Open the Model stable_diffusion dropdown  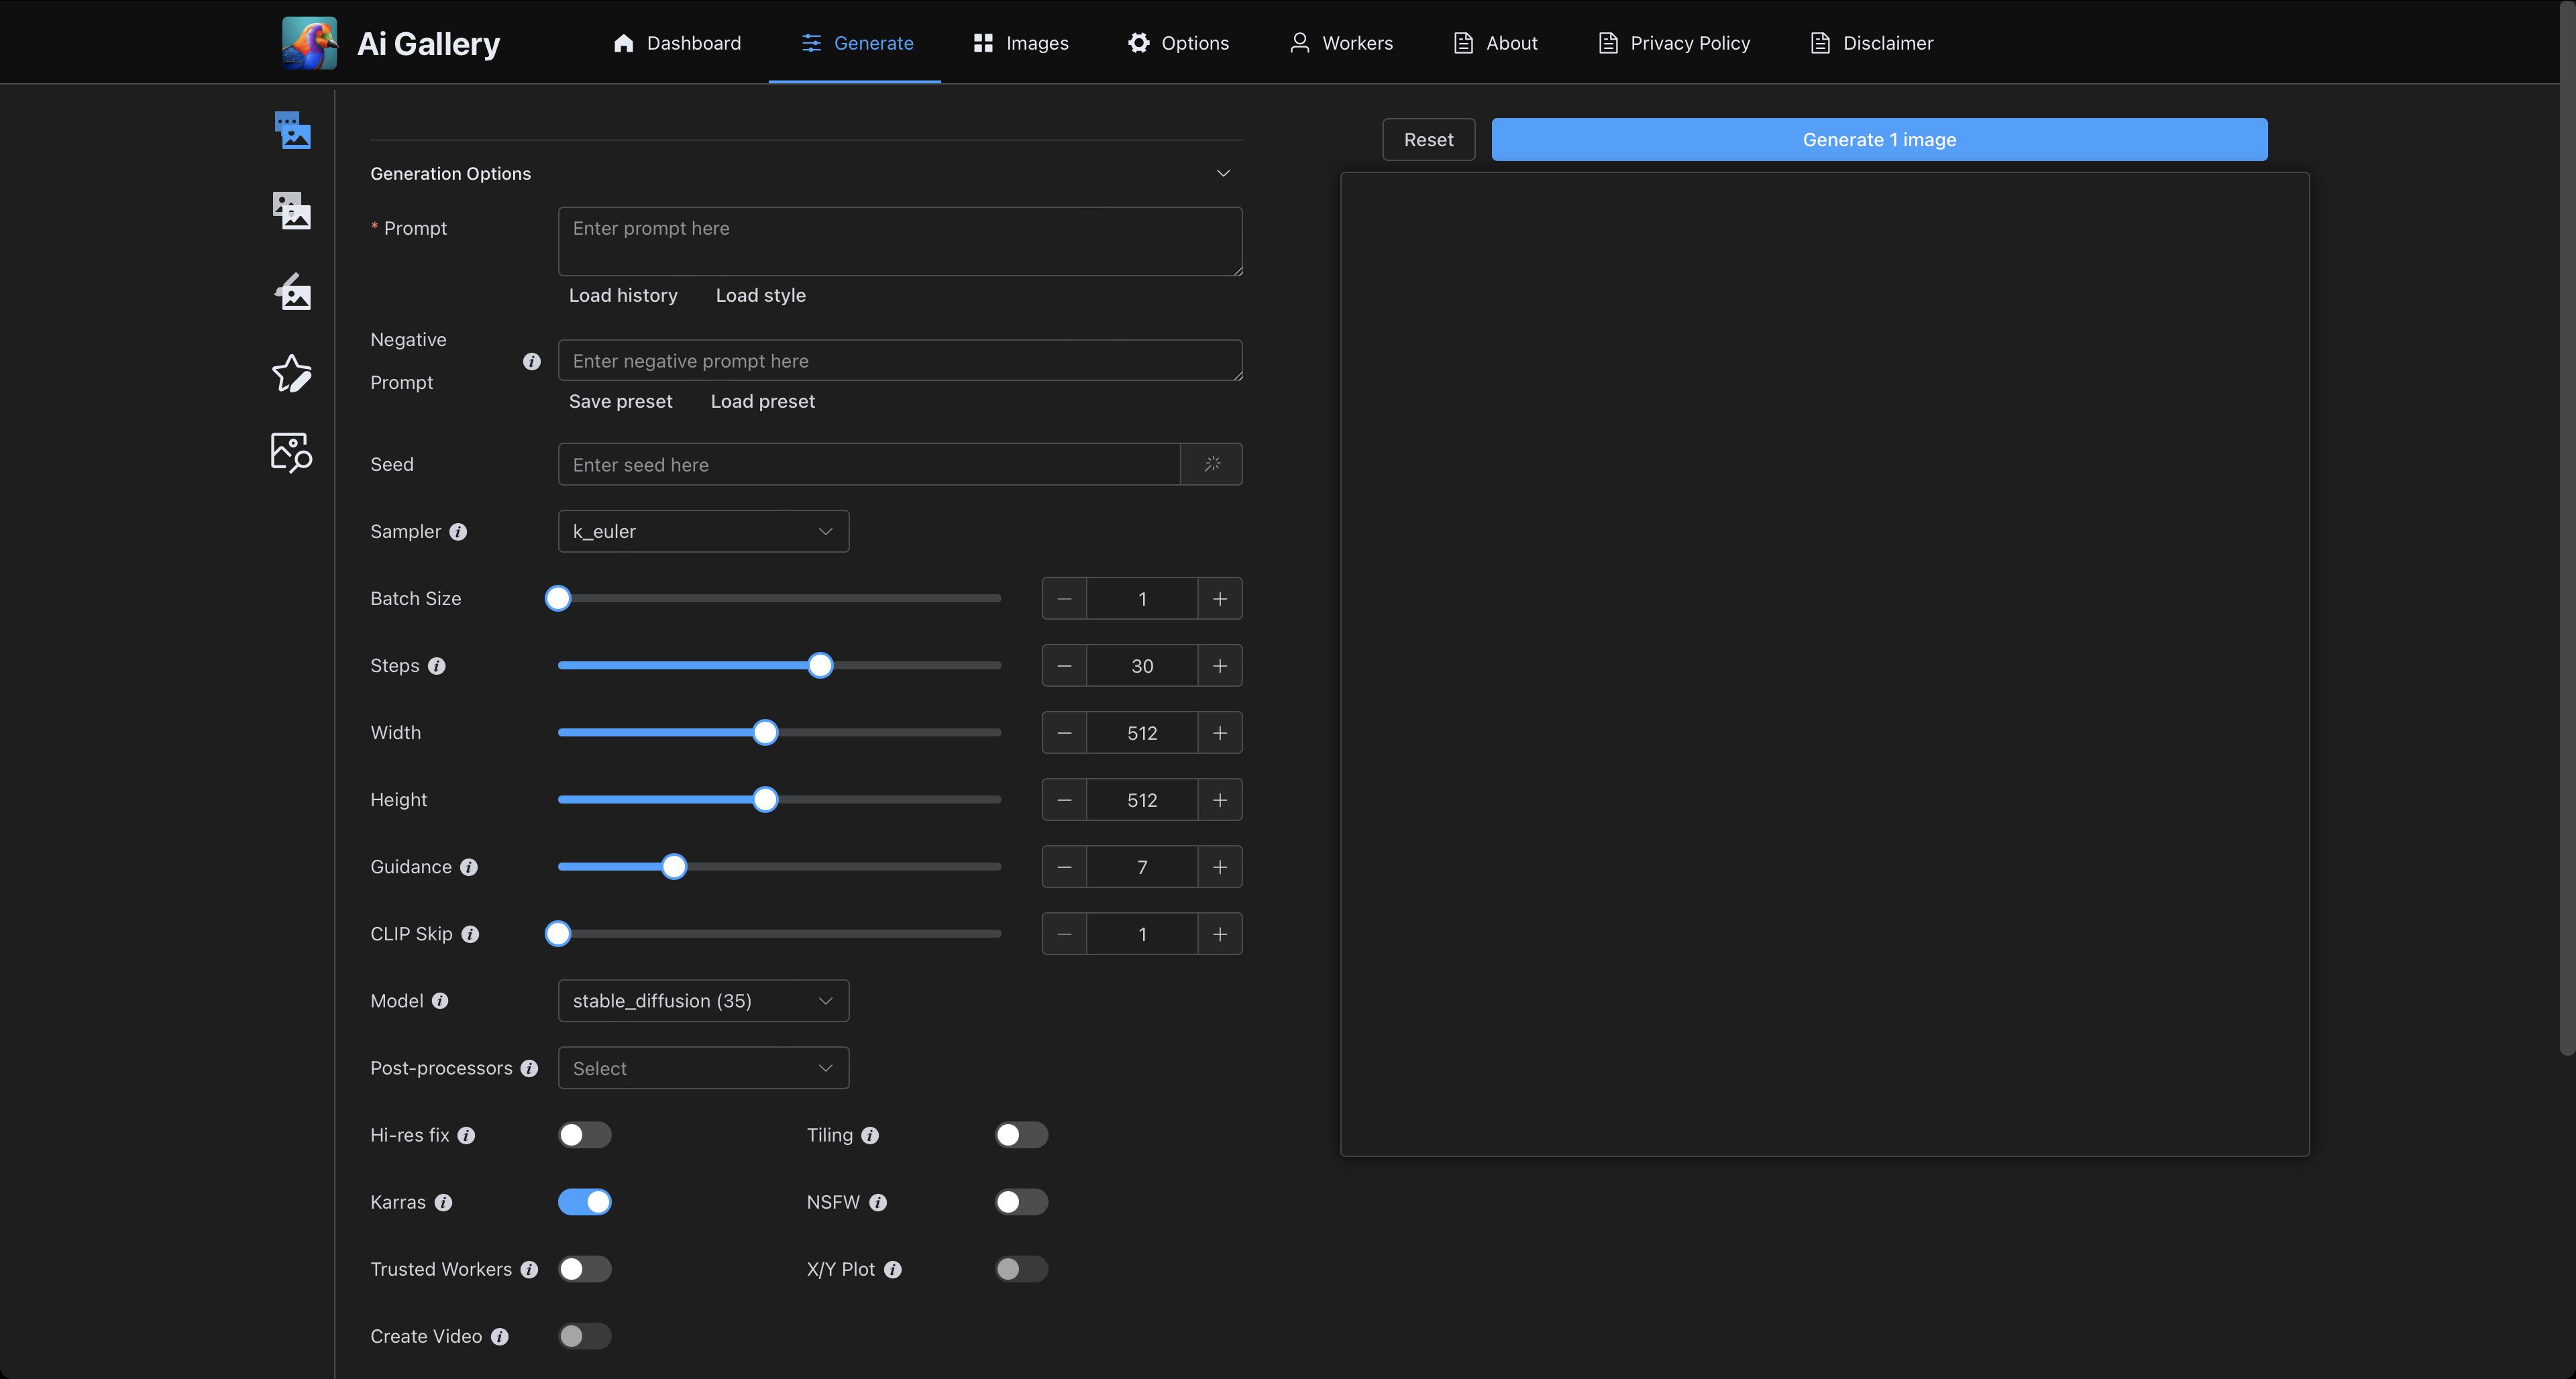coord(703,1001)
